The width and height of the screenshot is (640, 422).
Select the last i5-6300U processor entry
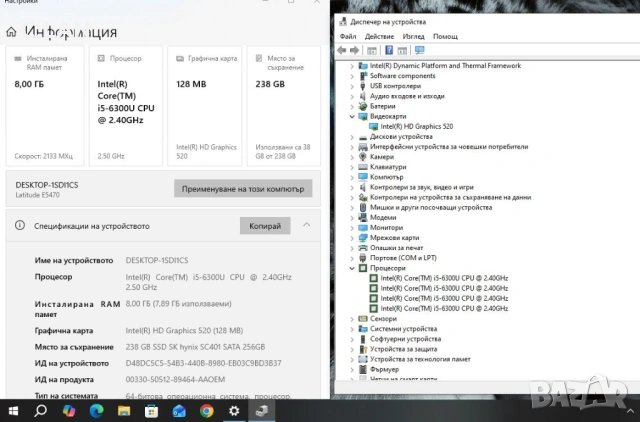click(444, 309)
